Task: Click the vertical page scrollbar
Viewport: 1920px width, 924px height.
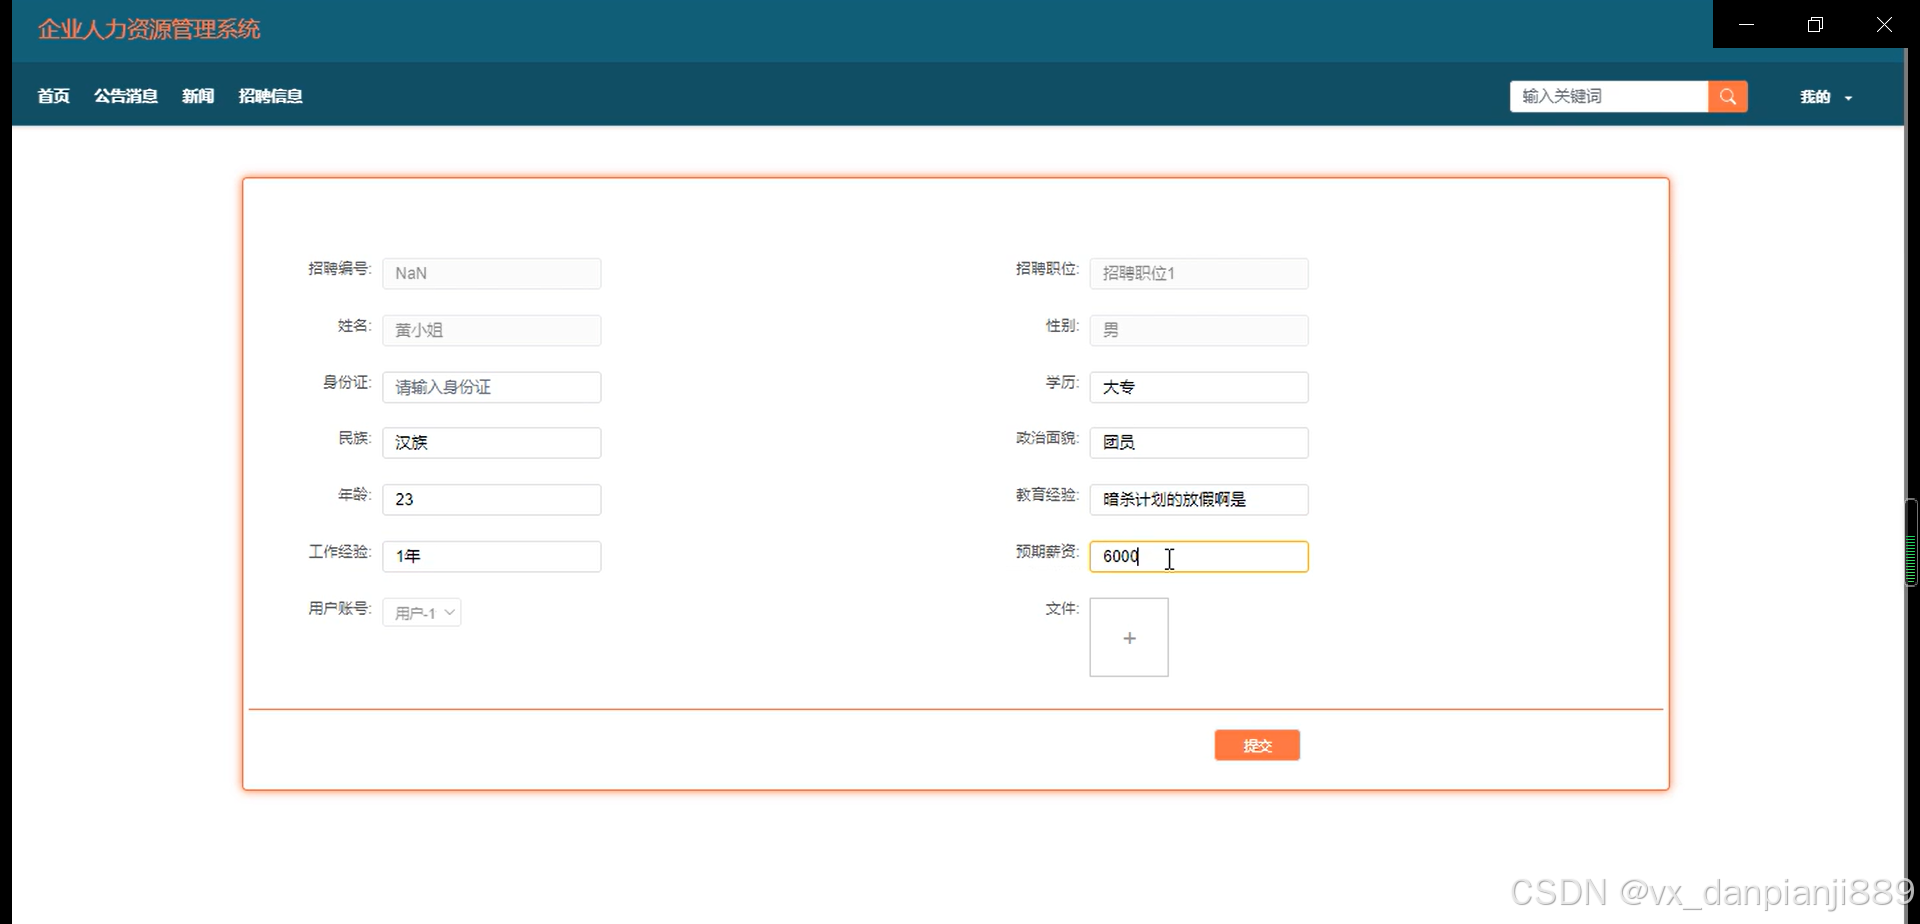Action: pyautogui.click(x=1911, y=542)
